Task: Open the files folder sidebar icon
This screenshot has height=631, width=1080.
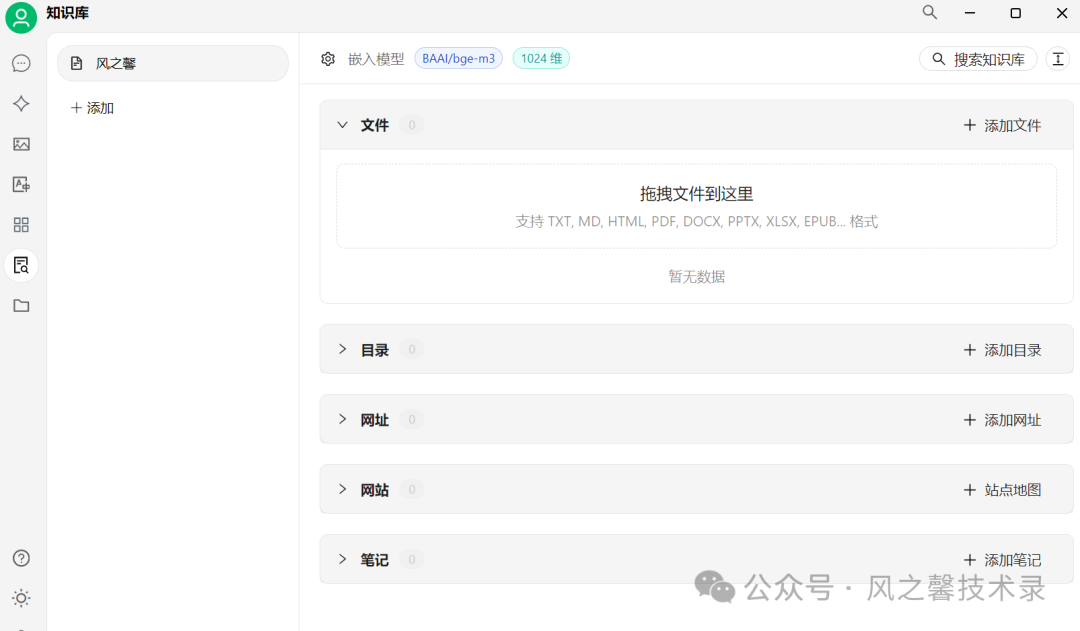Action: (x=21, y=305)
